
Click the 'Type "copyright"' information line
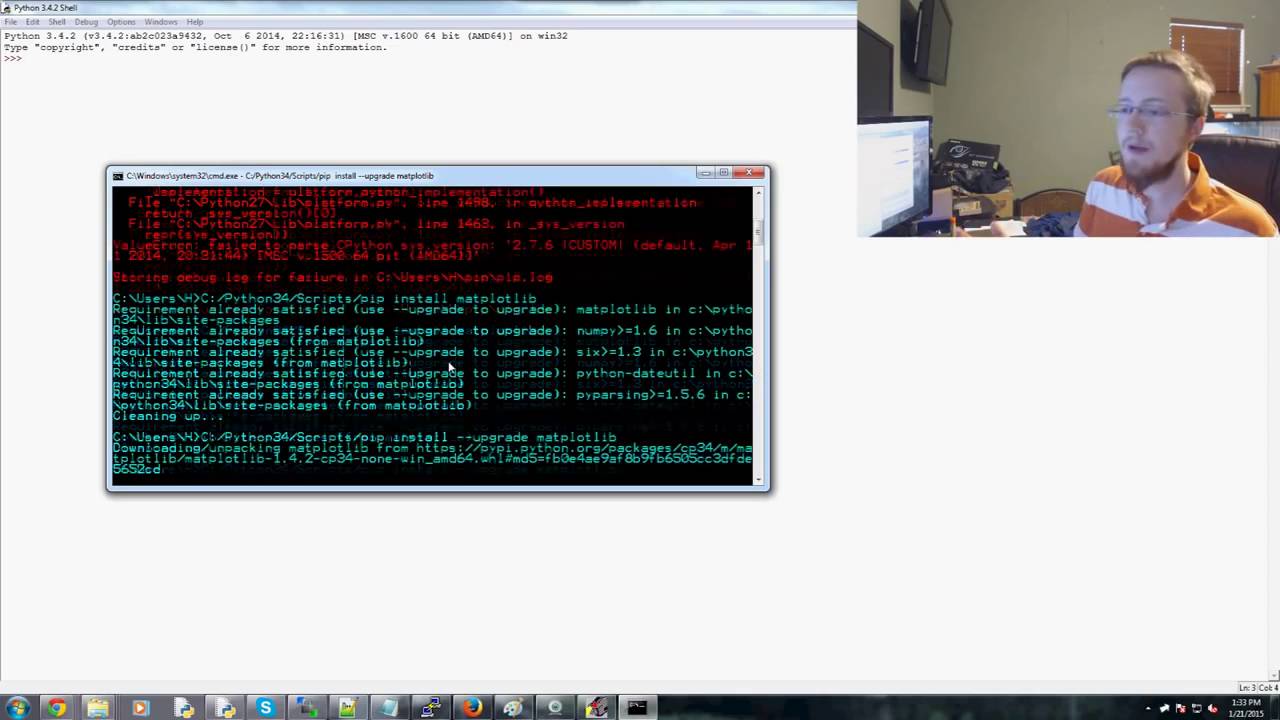[x=195, y=47]
